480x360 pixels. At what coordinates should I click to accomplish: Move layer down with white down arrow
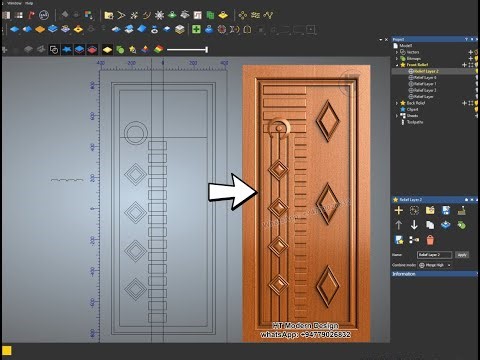pos(414,225)
